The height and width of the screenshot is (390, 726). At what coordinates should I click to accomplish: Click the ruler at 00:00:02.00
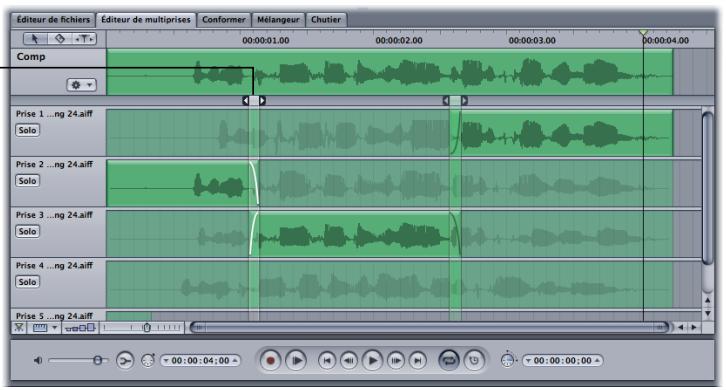399,40
